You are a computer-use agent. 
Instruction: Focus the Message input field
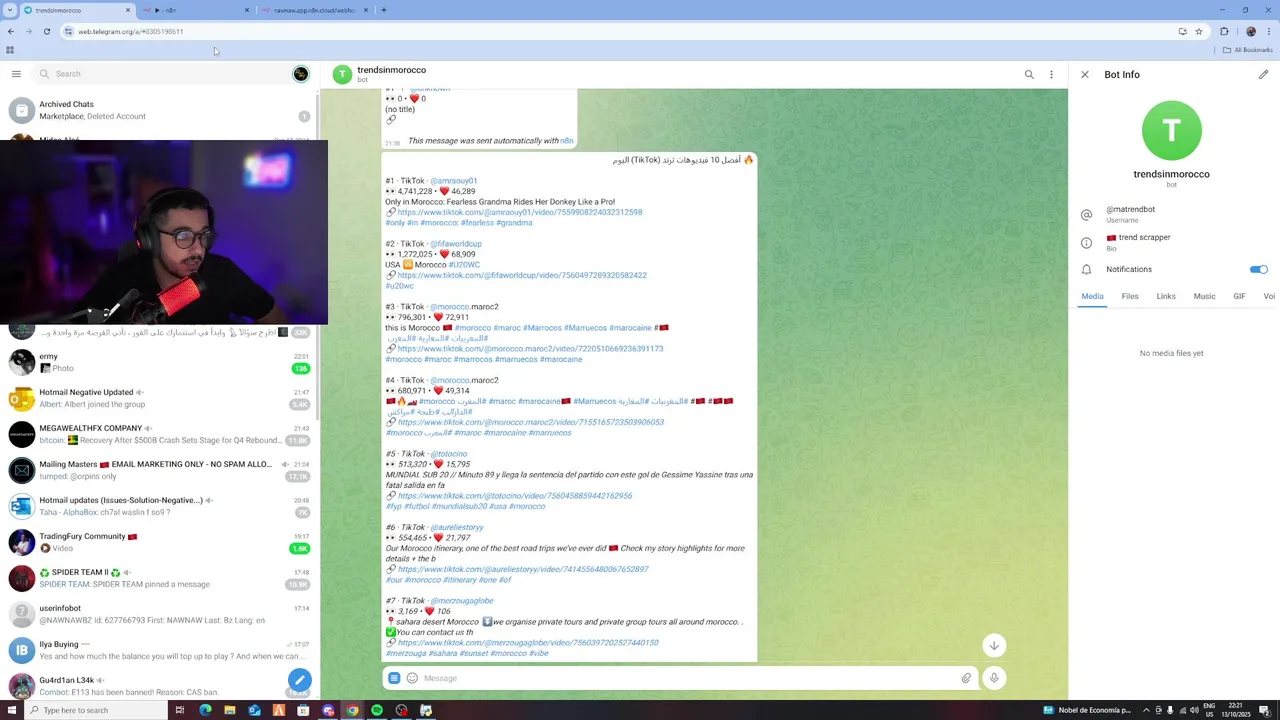tap(688, 678)
